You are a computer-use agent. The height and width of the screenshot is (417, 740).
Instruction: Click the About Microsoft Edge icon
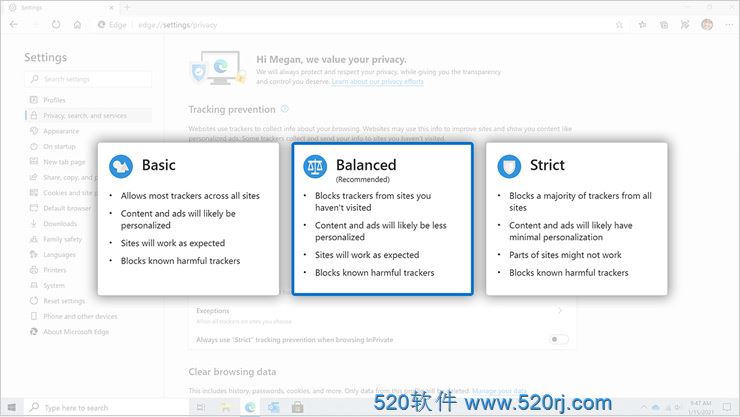(x=34, y=332)
